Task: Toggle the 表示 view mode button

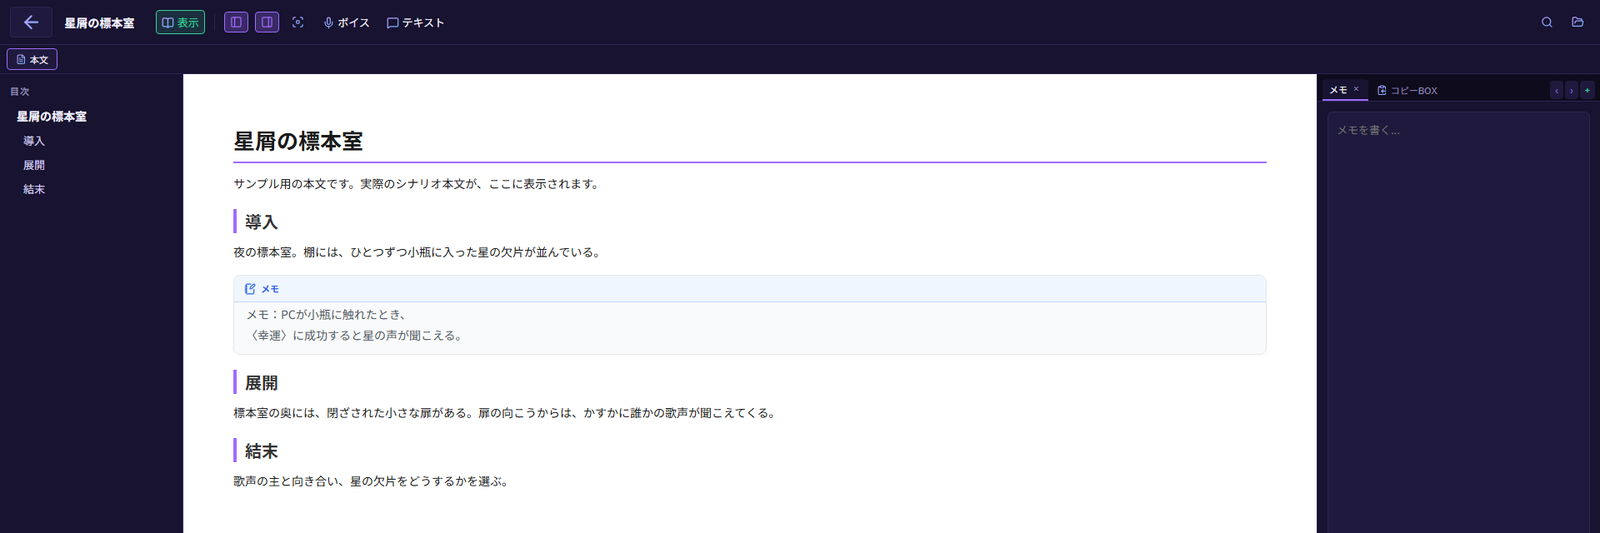Action: click(x=180, y=22)
